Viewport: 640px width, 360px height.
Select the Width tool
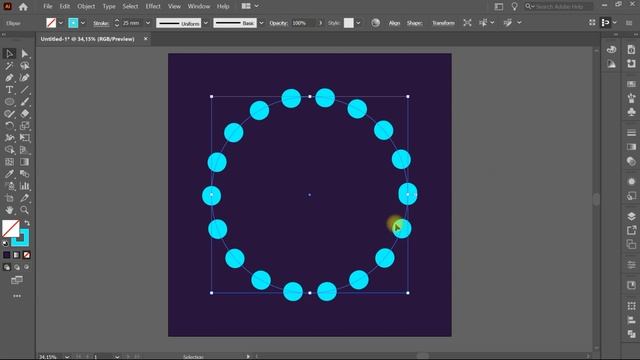9,138
